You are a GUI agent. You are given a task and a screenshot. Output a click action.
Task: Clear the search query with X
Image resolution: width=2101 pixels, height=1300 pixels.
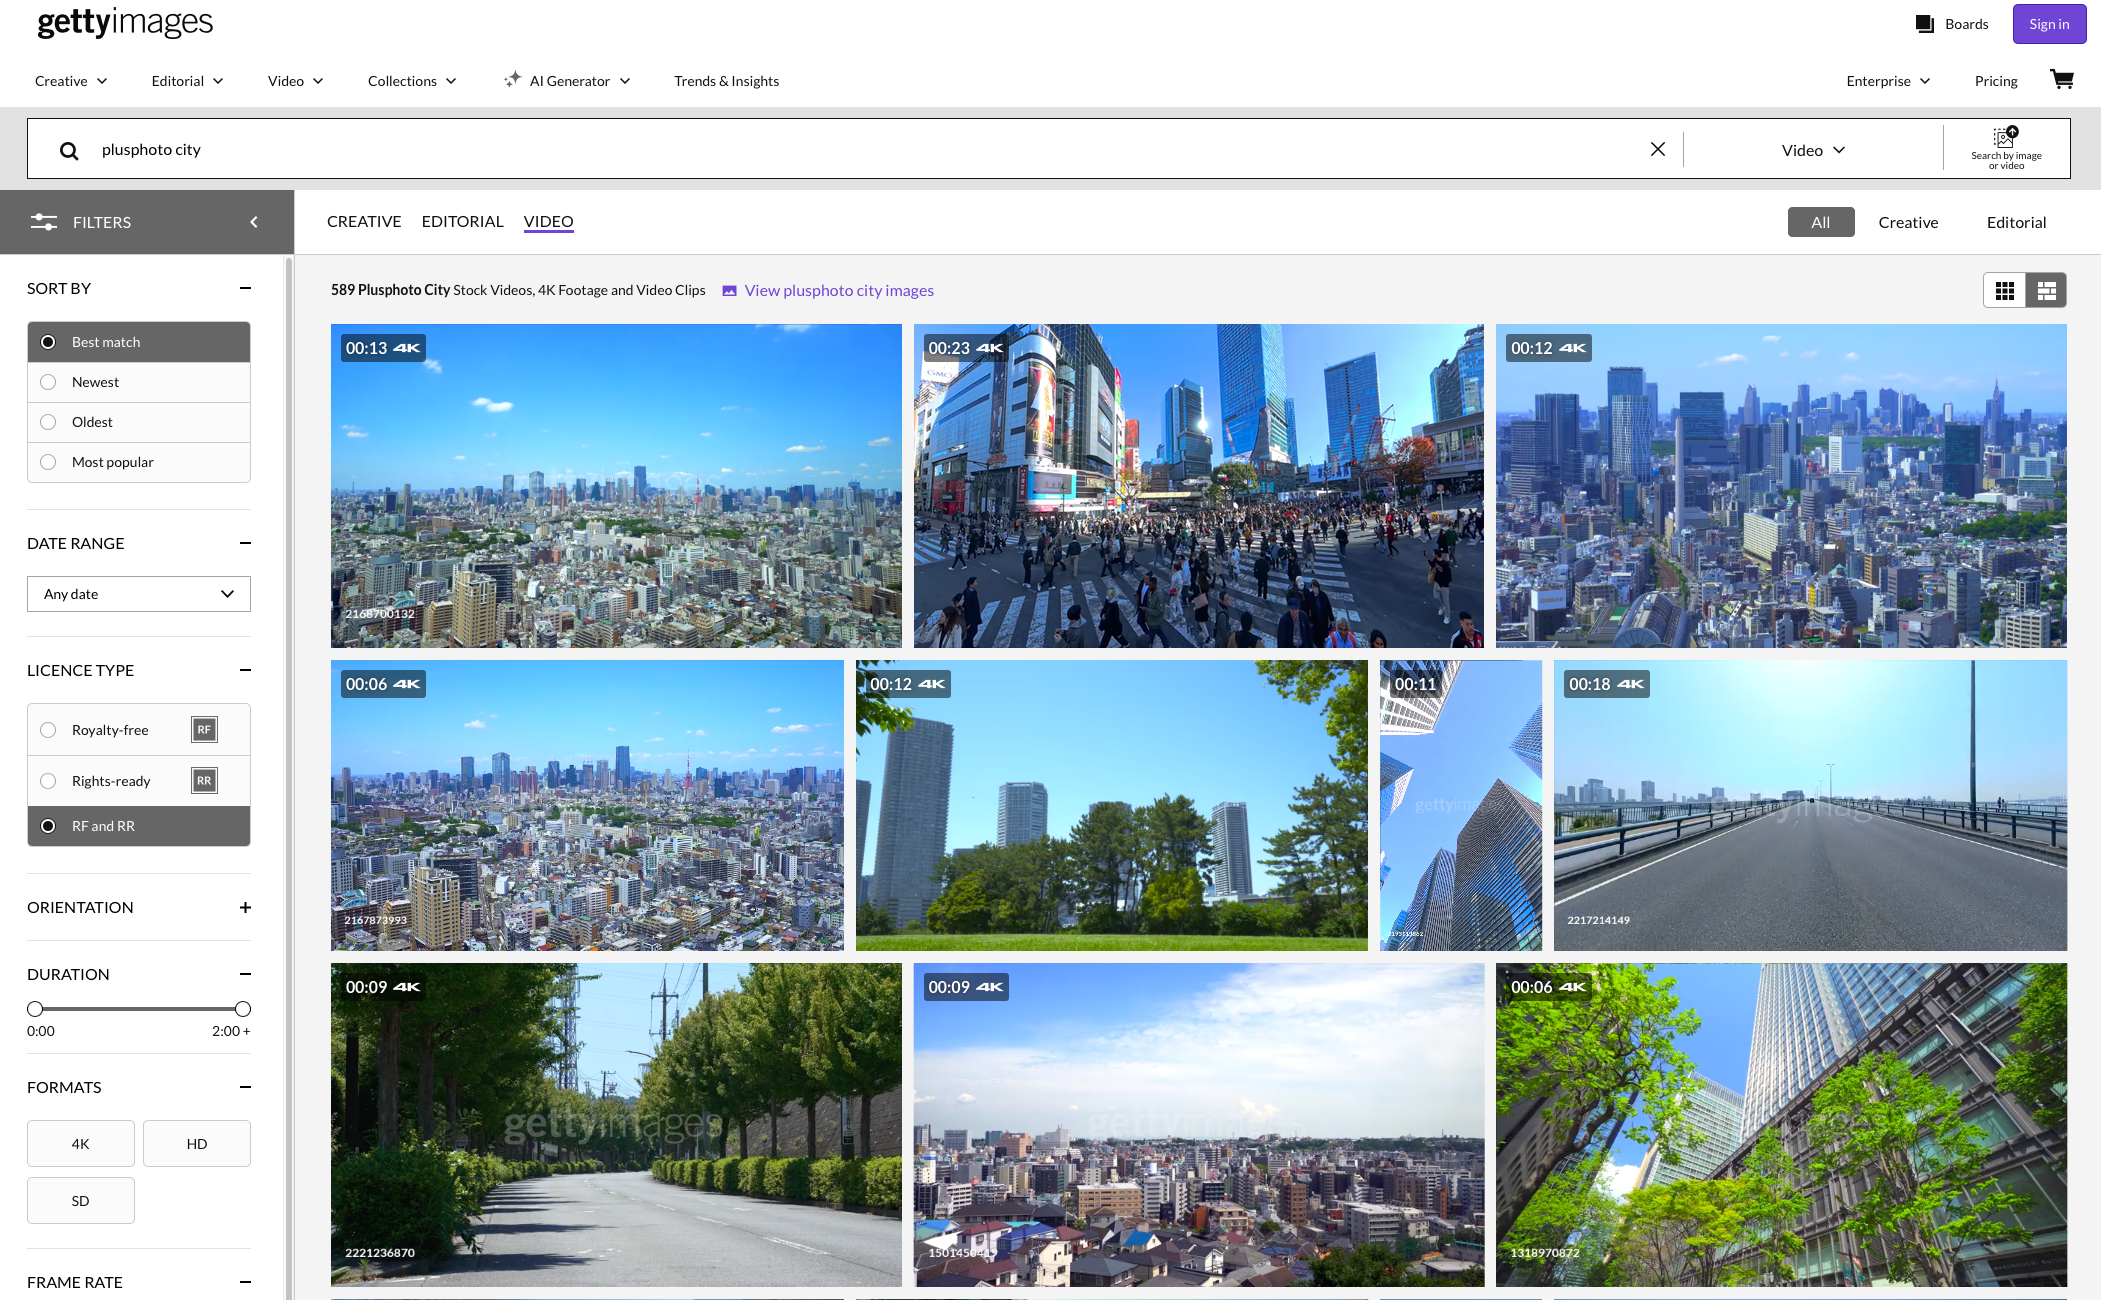tap(1657, 149)
